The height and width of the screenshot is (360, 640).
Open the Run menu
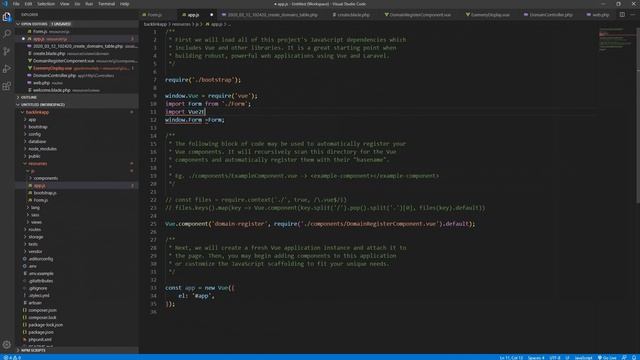(89, 4)
